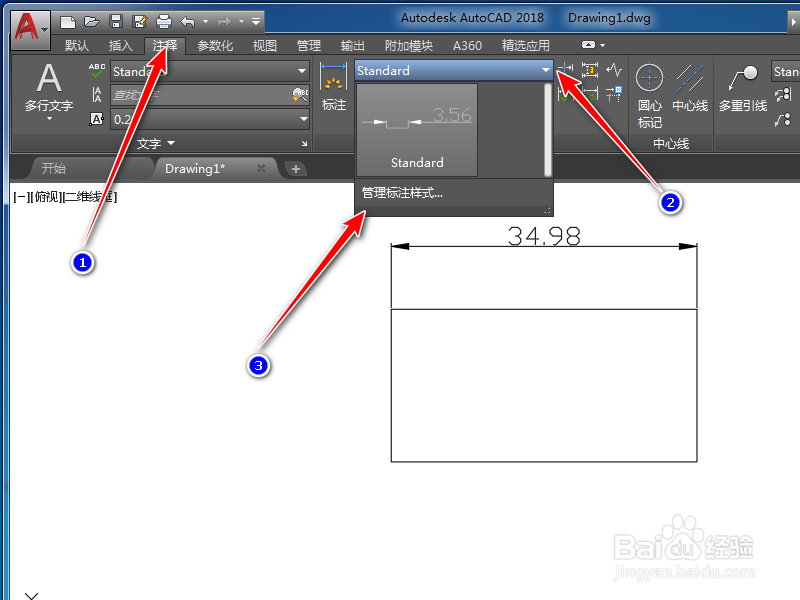Open the 精选应用 ribbon tab
Viewport: 800px width, 600px height.
tap(526, 46)
